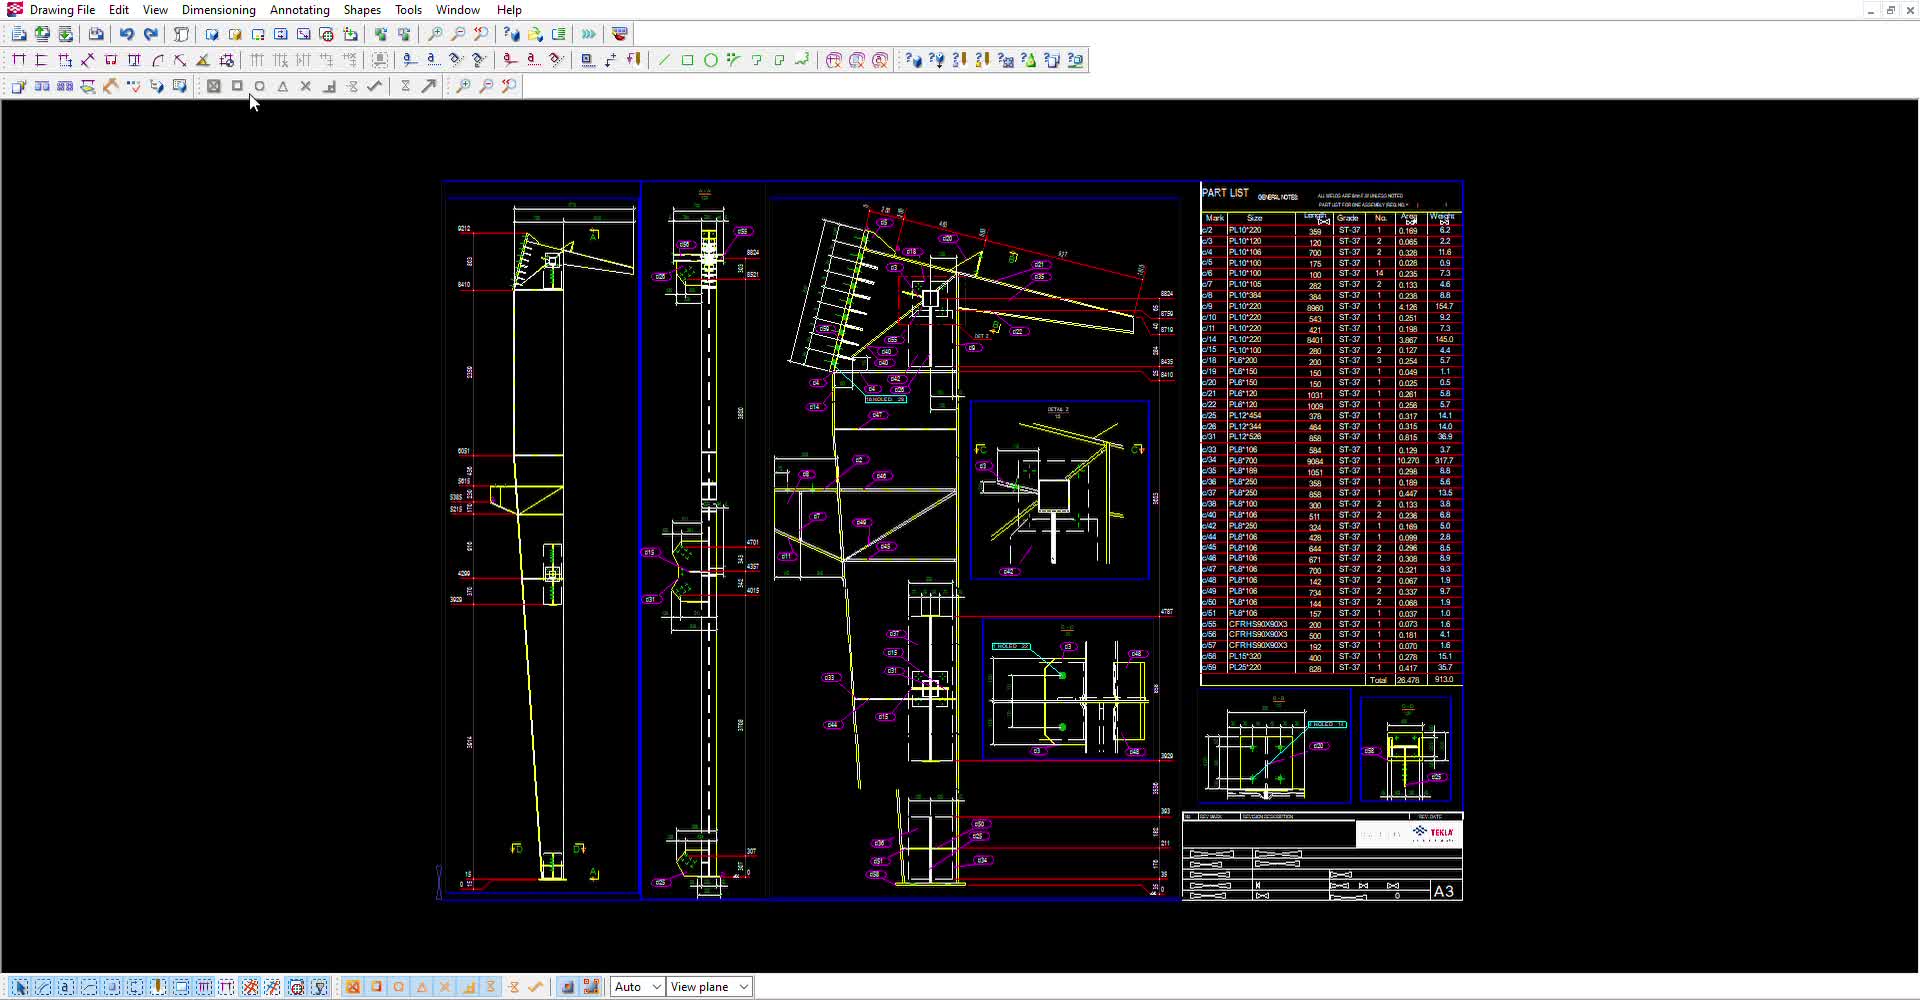The height and width of the screenshot is (1000, 1920).
Task: Toggle the select texts switch with letter a
Action: tap(66, 987)
